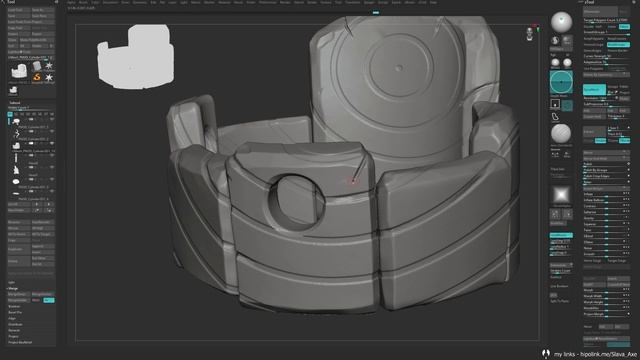Select the upper PolyMesh3D star icon
640x360 pixels.
point(49,66)
